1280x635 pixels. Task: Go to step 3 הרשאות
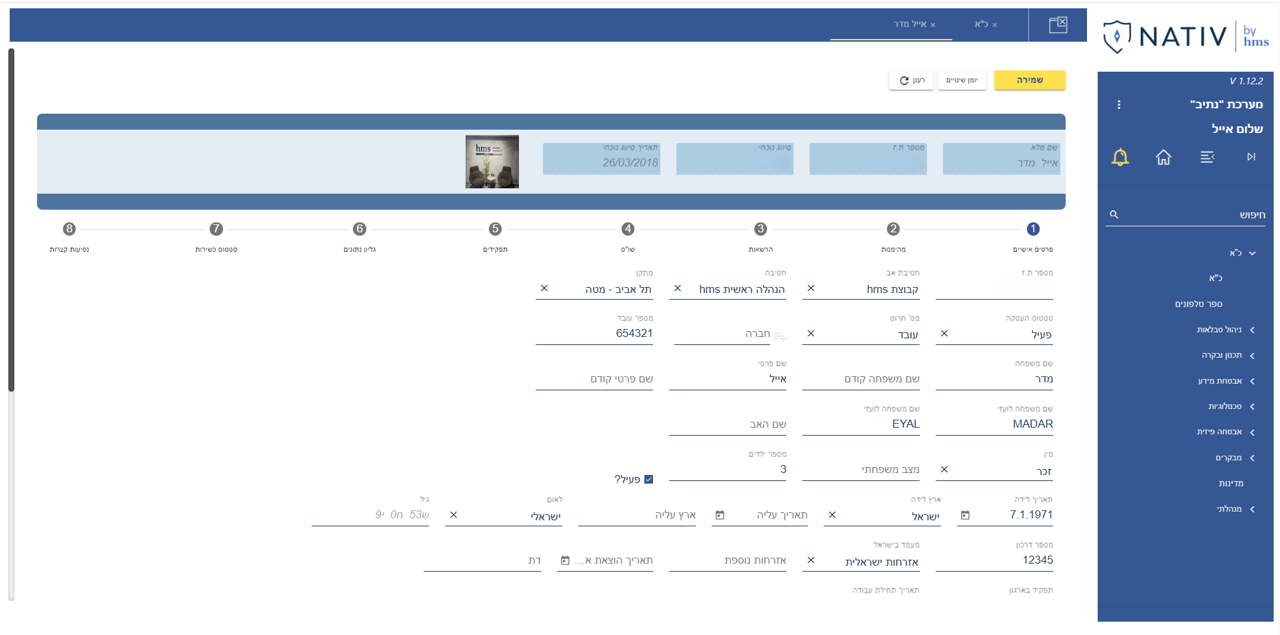coord(760,229)
